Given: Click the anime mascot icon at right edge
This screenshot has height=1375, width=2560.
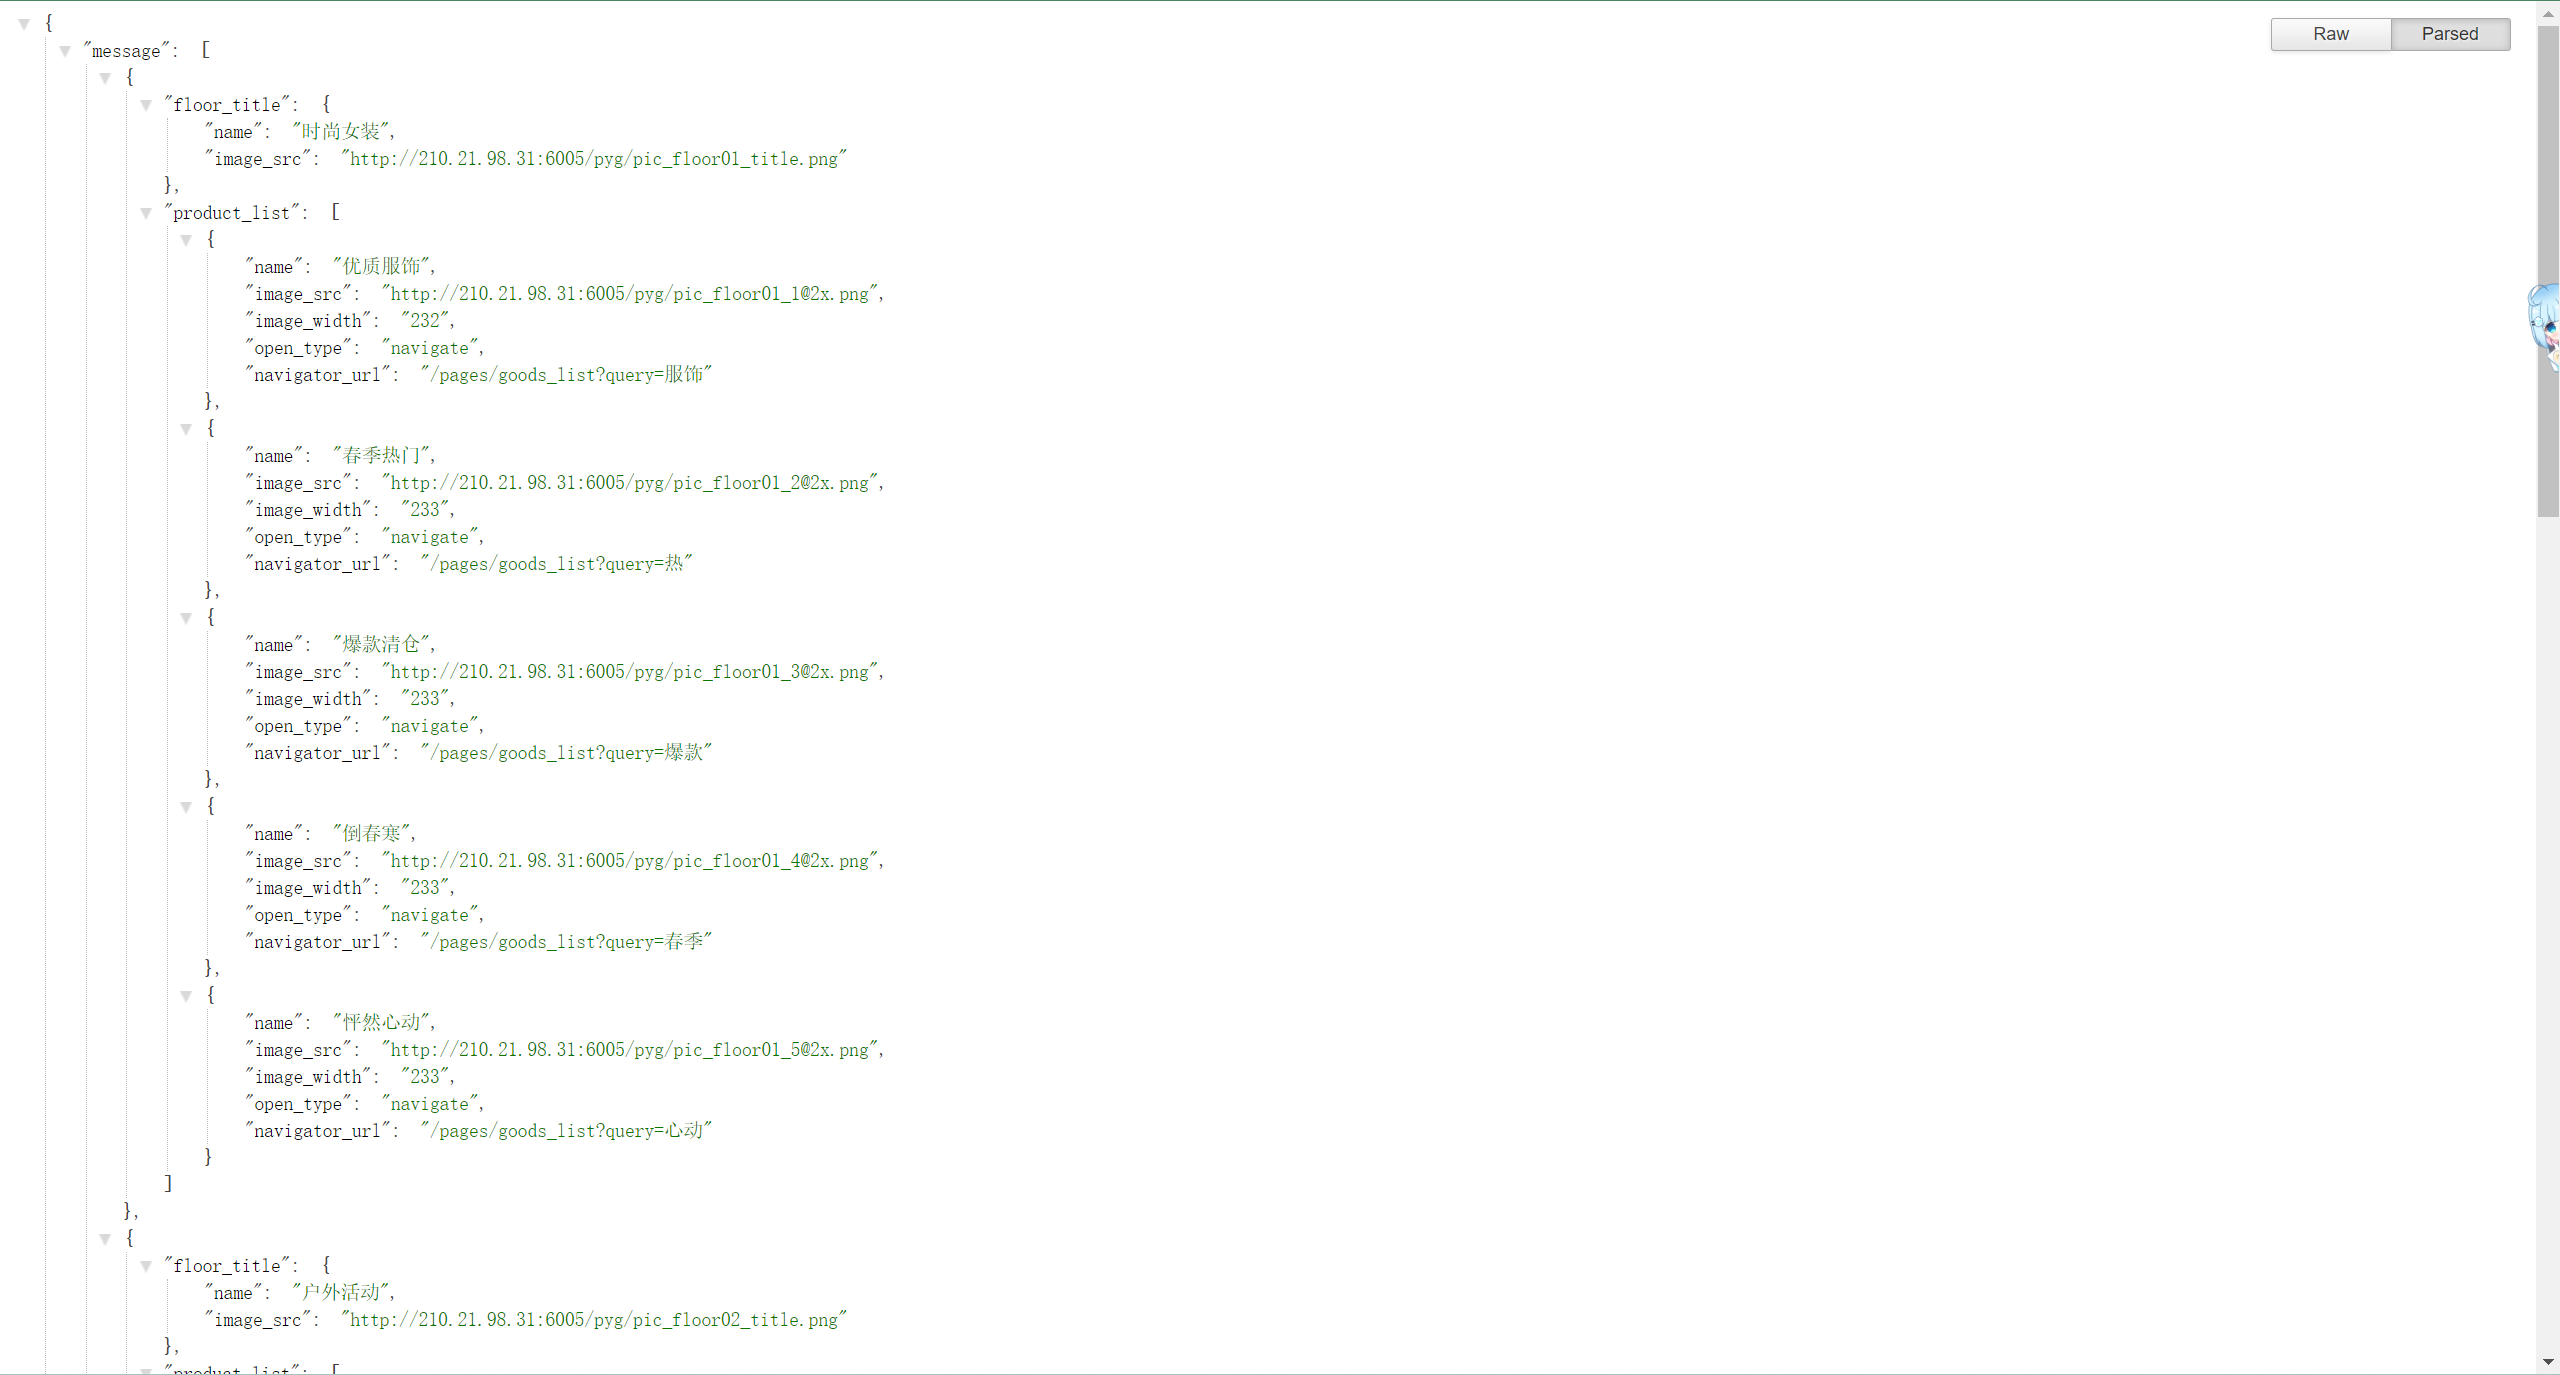Looking at the screenshot, I should 2545,325.
